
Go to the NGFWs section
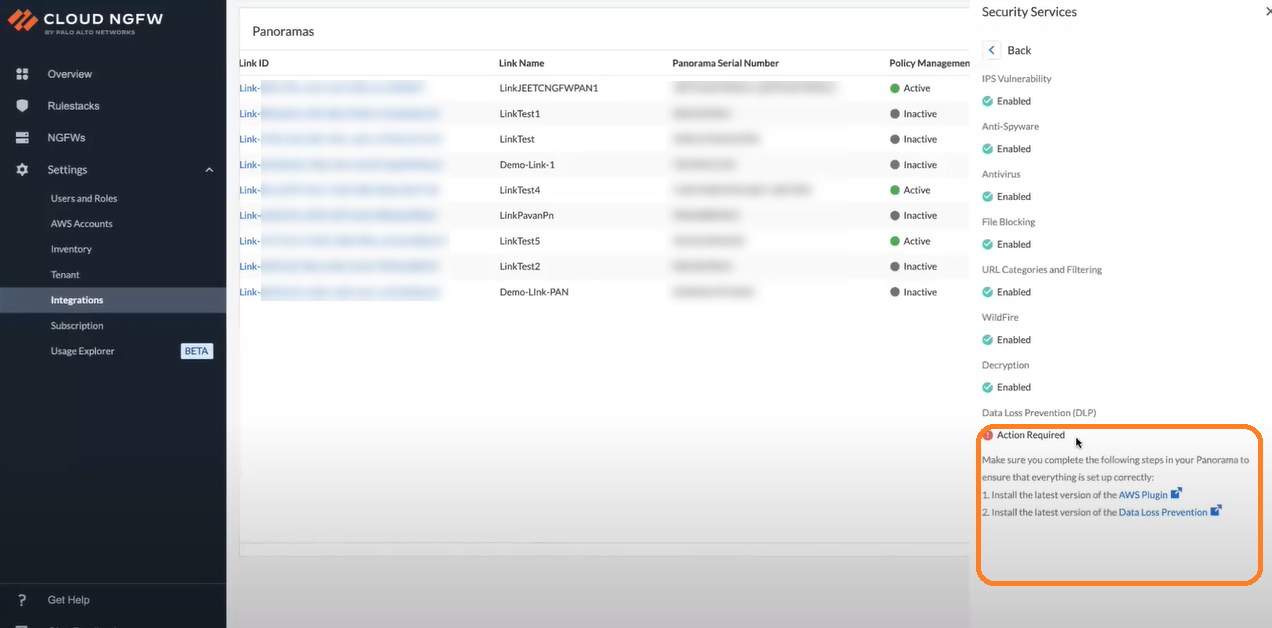pos(66,138)
